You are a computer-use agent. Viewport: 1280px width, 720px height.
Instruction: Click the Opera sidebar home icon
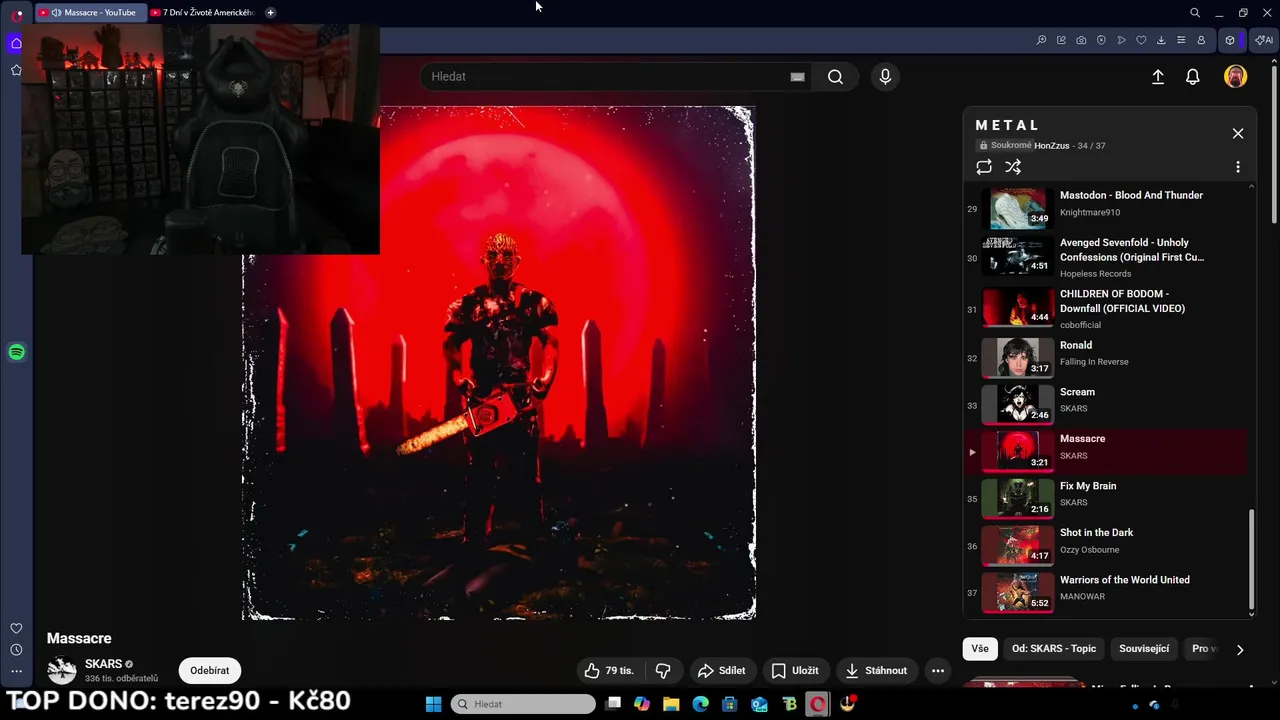click(x=16, y=43)
